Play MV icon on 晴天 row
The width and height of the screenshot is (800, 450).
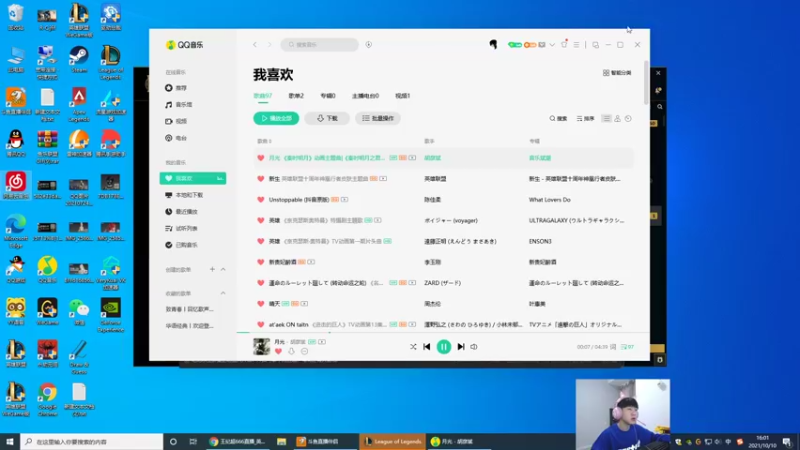point(304,304)
